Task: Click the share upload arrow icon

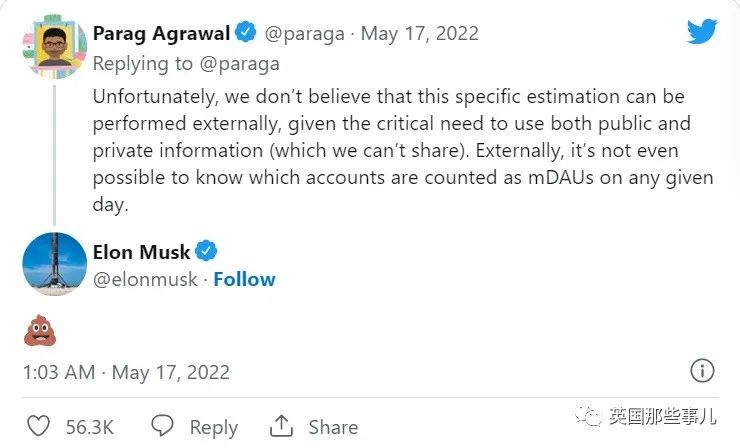Action: click(281, 426)
